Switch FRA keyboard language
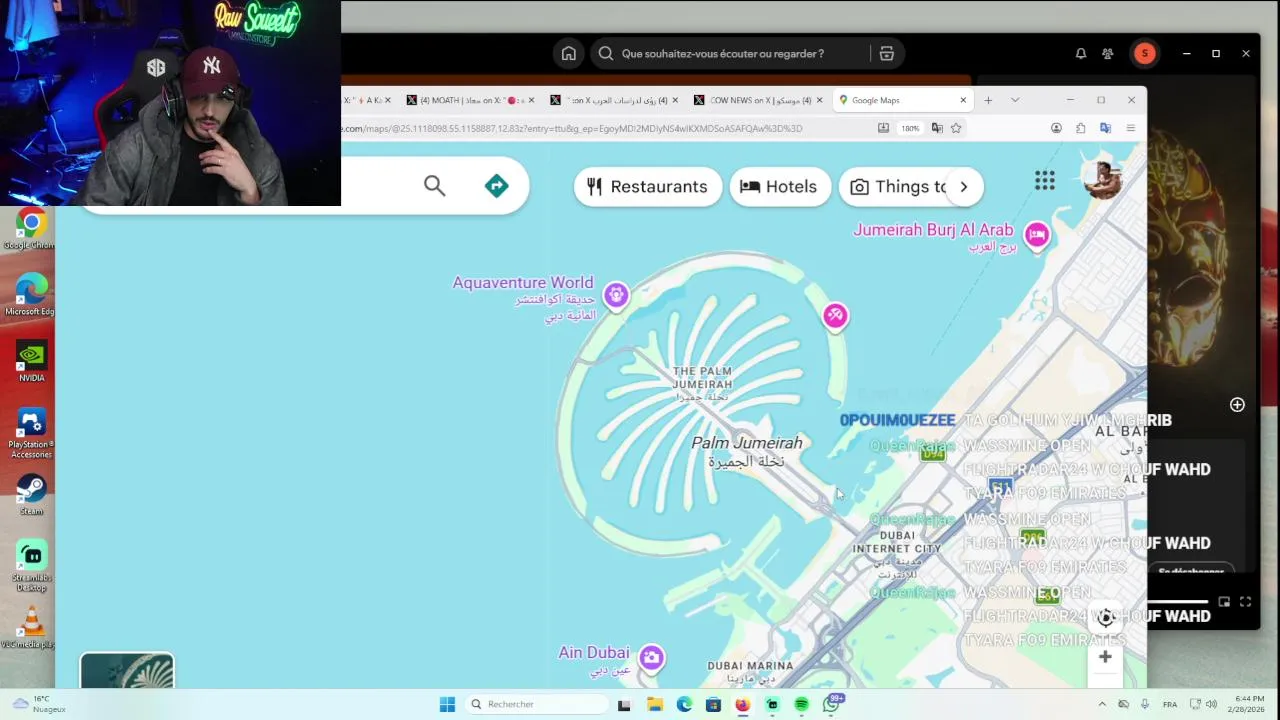 1170,704
